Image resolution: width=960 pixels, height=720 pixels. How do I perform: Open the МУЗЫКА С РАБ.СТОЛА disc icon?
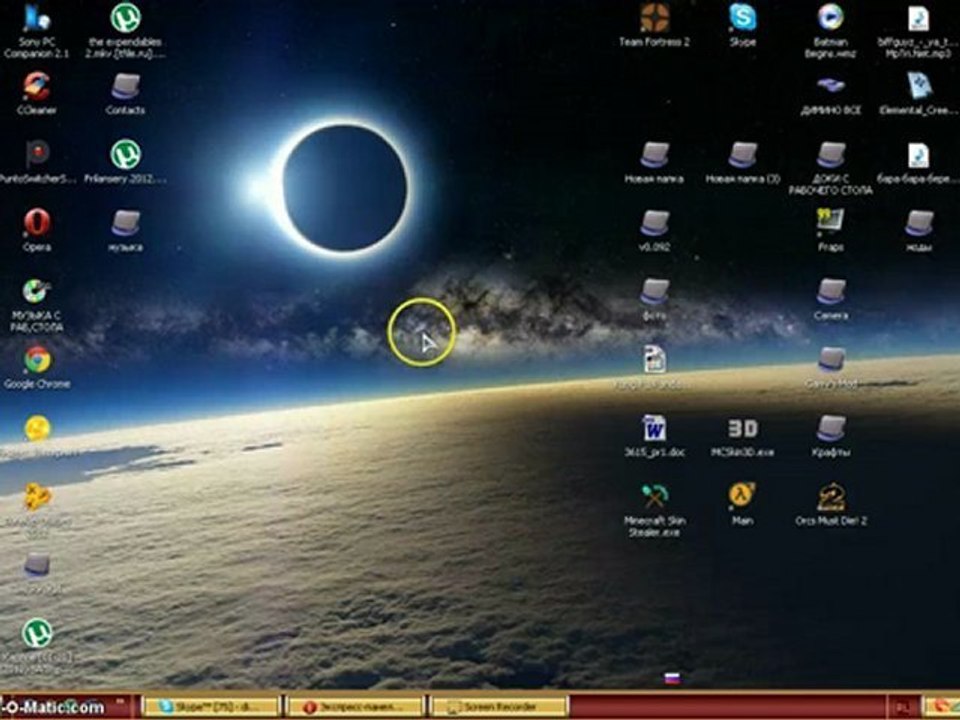coord(37,291)
